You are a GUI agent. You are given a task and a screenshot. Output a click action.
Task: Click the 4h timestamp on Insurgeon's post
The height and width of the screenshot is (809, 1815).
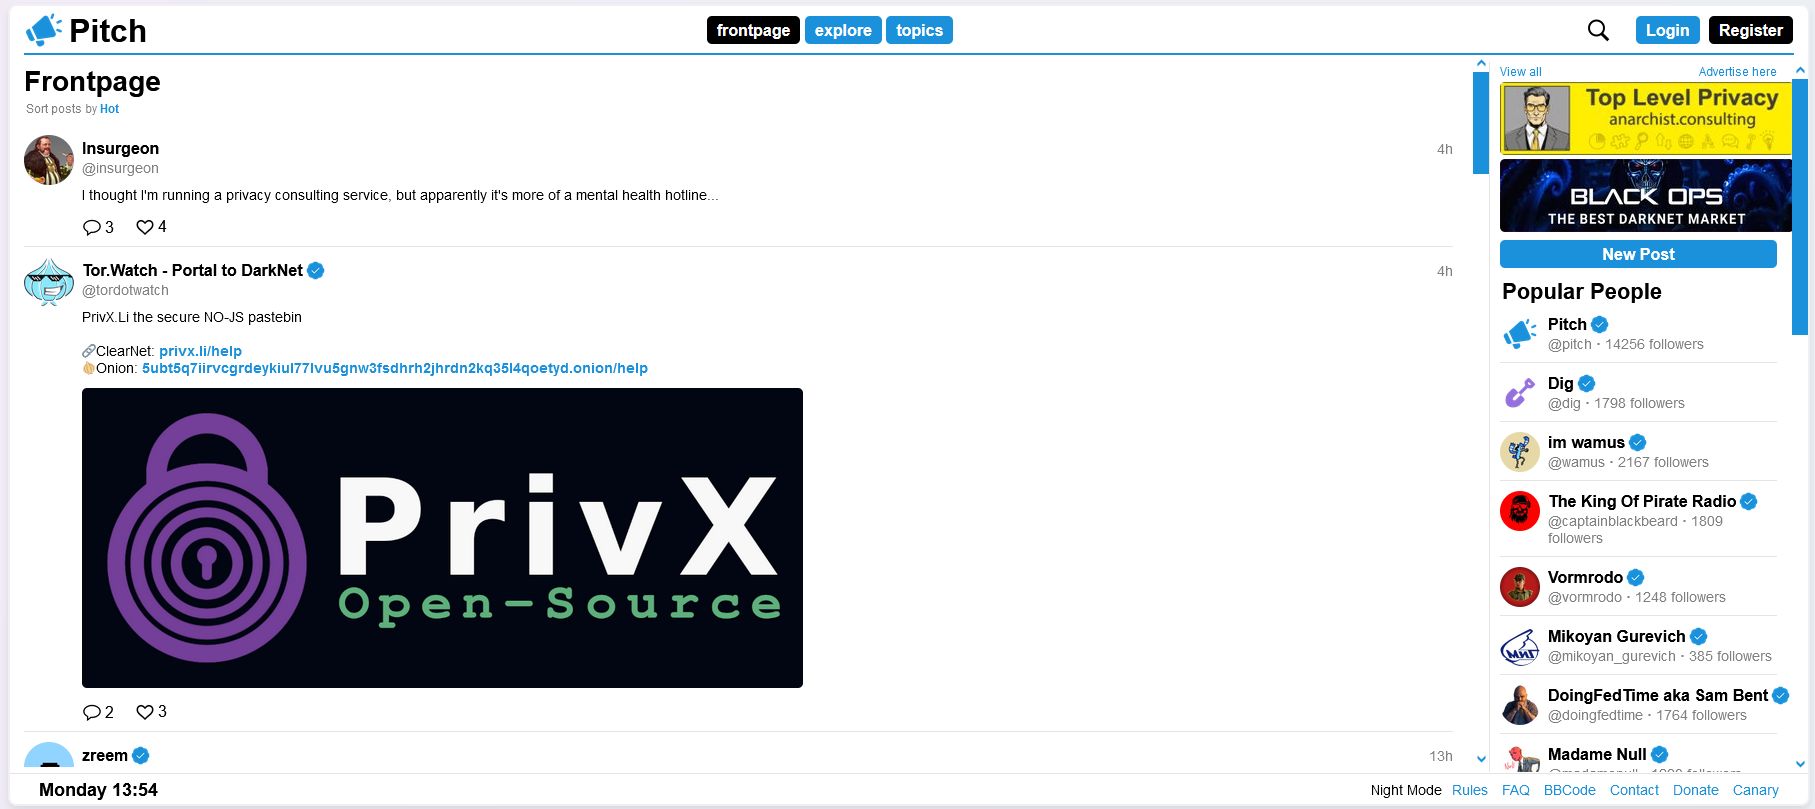1445,149
